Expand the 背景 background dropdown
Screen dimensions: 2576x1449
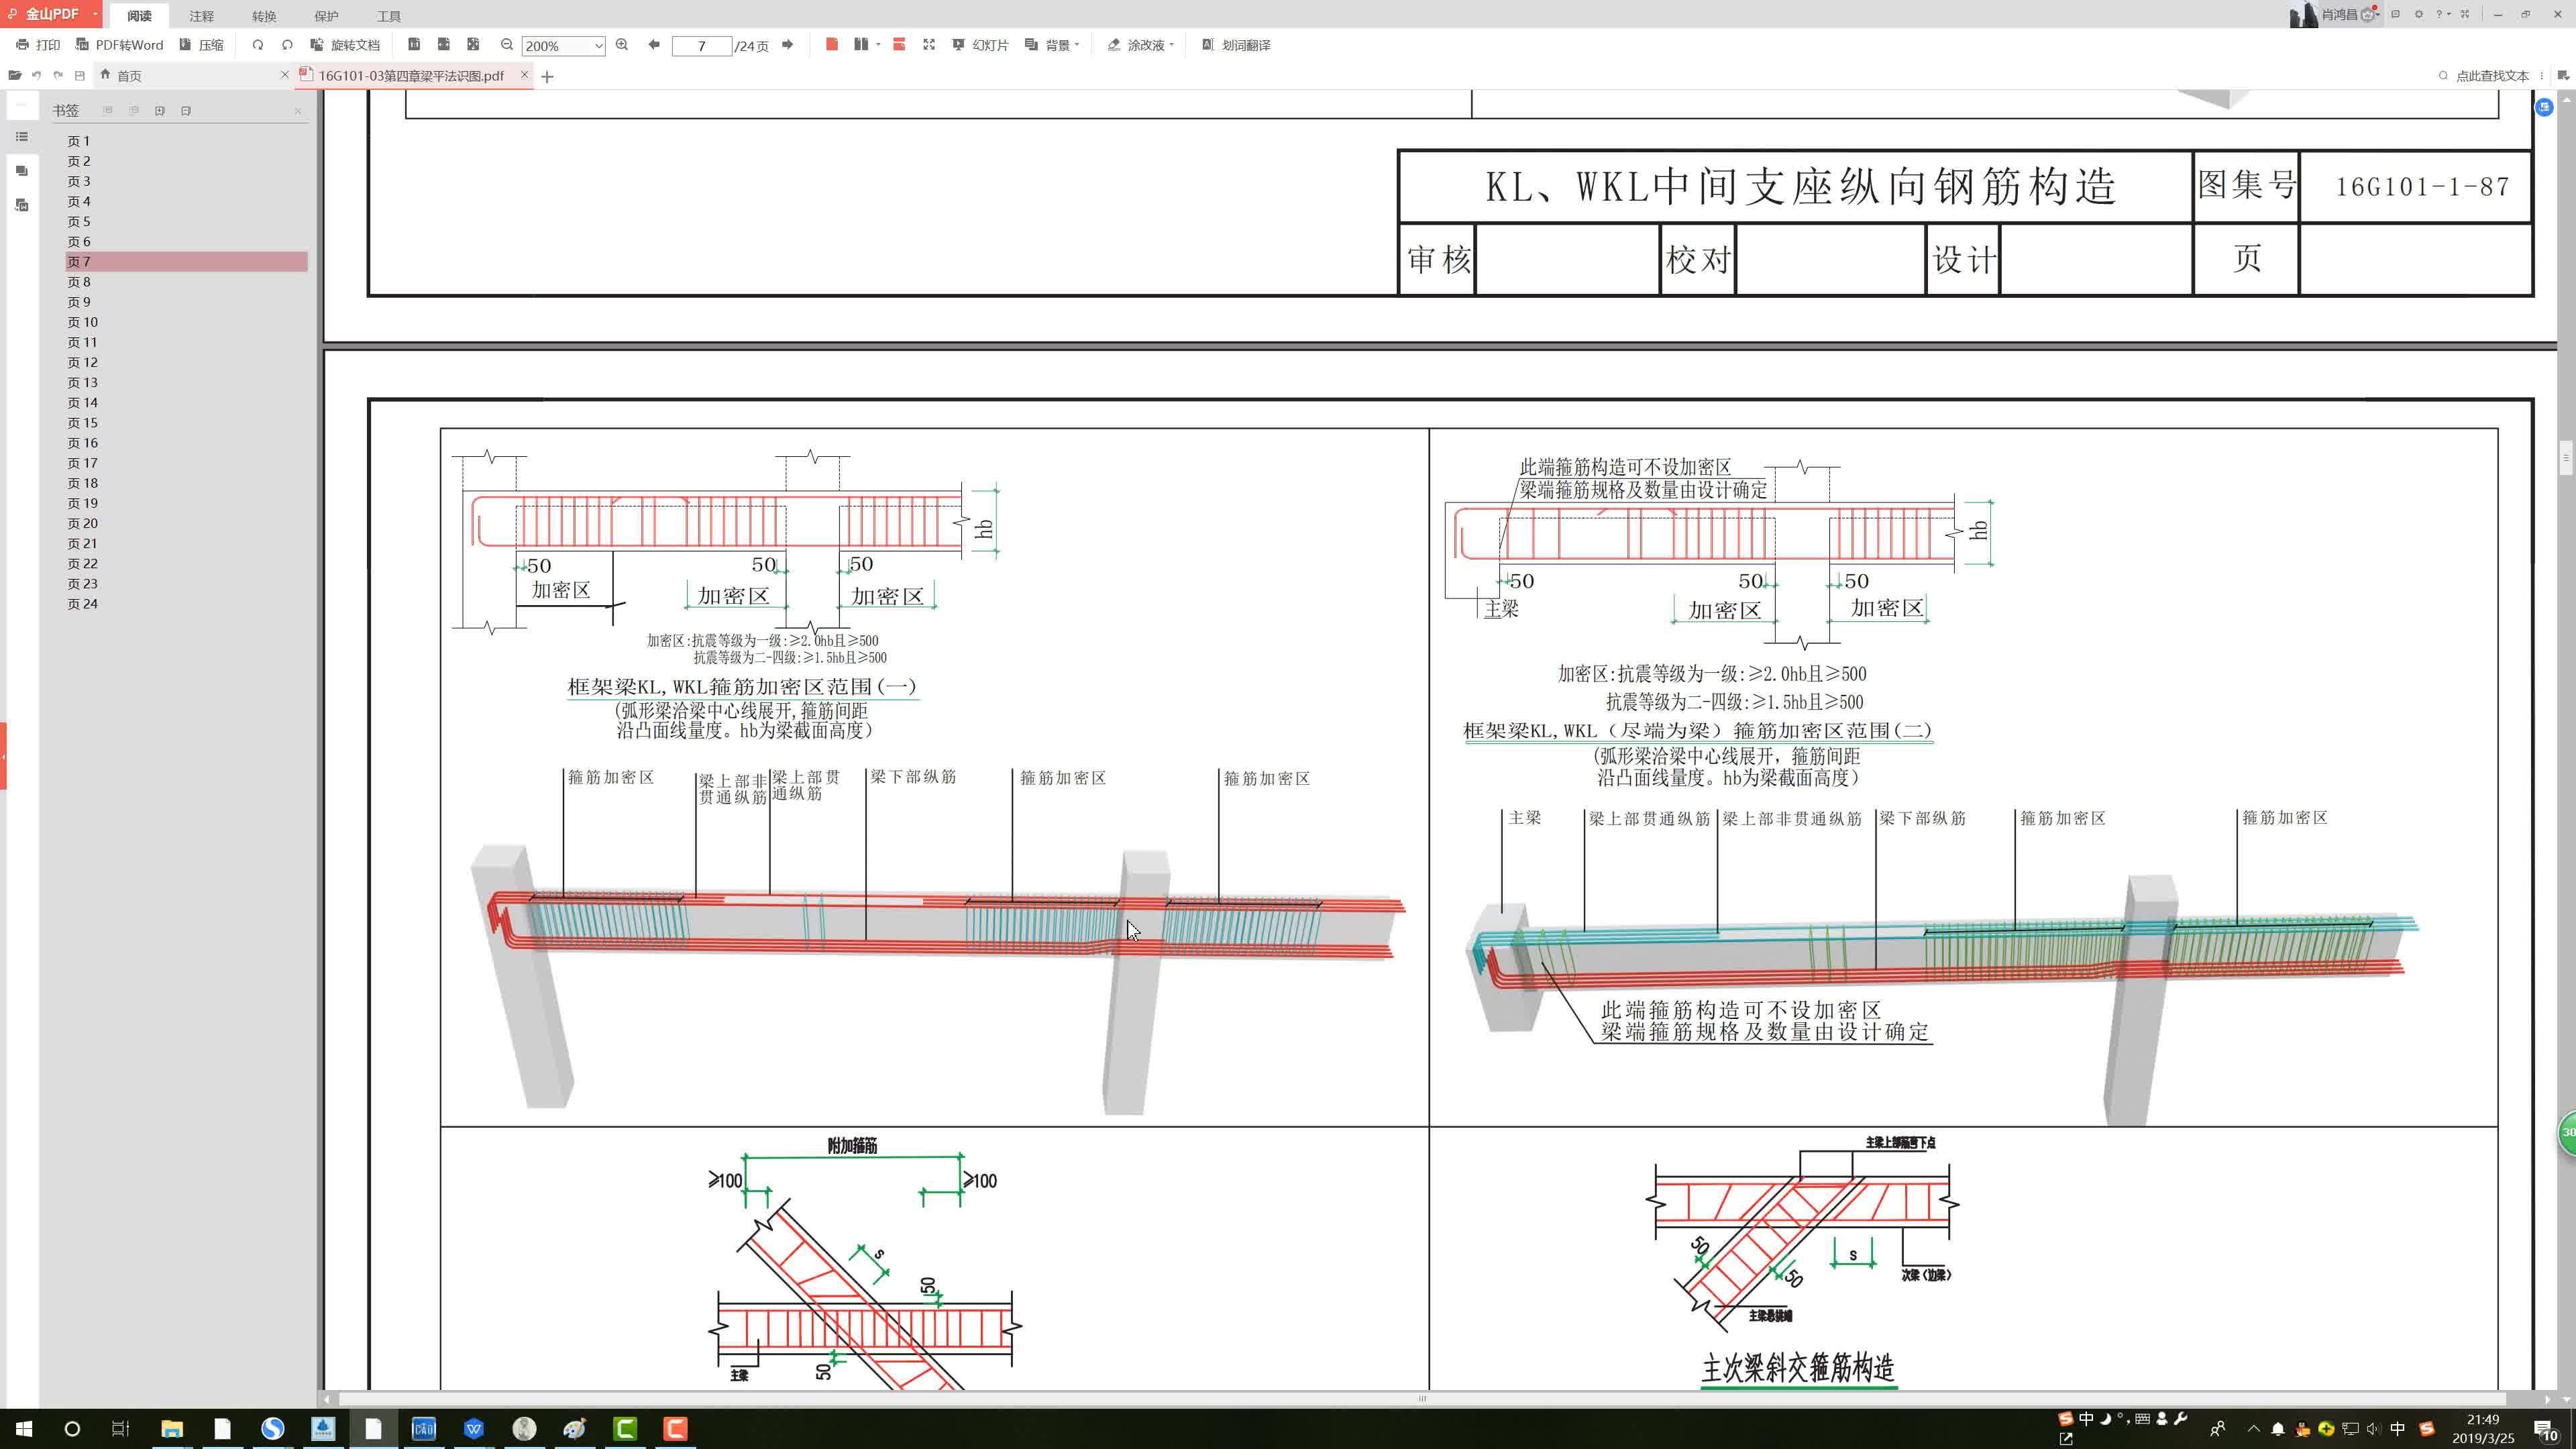click(x=1077, y=45)
